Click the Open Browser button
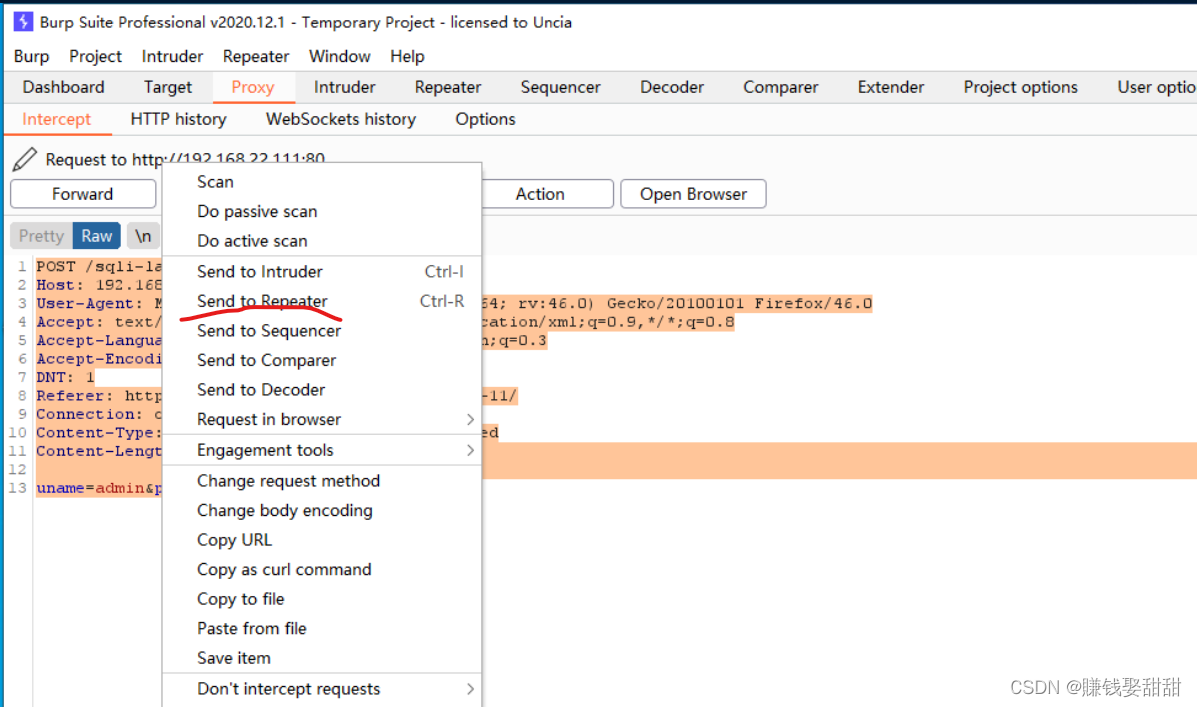Screen dimensions: 1197x707 coord(693,194)
